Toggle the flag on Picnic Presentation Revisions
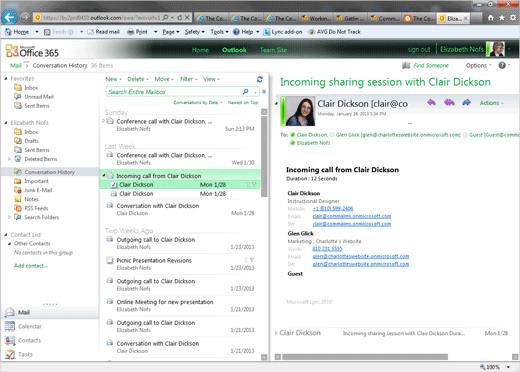 [x=252, y=260]
